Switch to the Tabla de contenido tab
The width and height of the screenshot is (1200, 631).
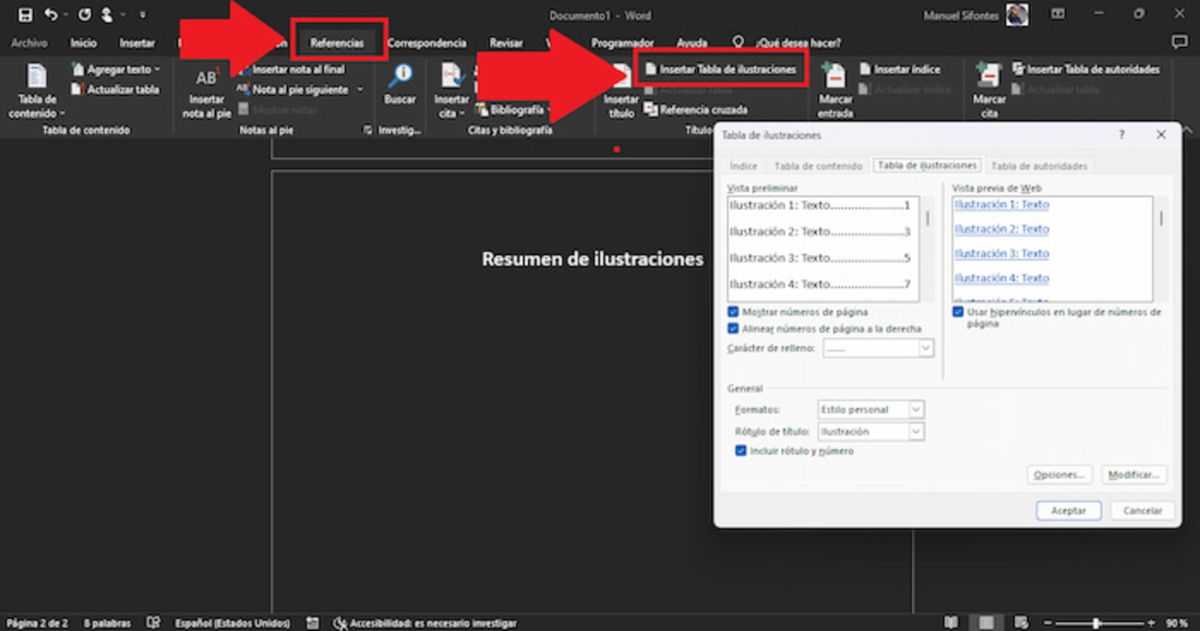818,165
